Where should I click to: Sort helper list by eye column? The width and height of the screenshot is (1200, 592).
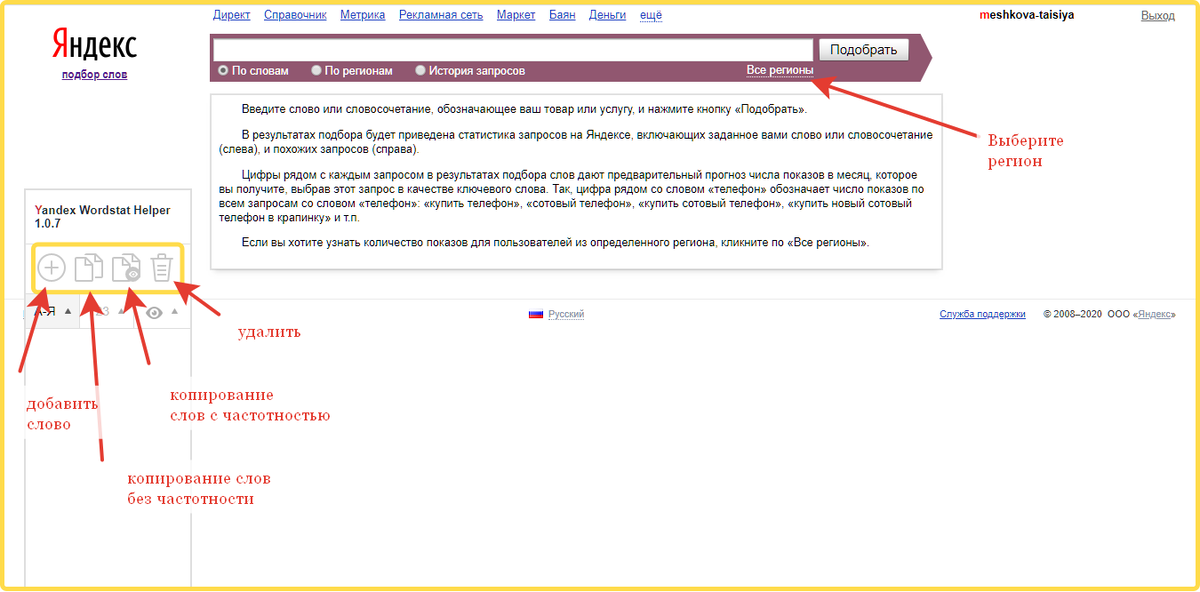(x=162, y=312)
